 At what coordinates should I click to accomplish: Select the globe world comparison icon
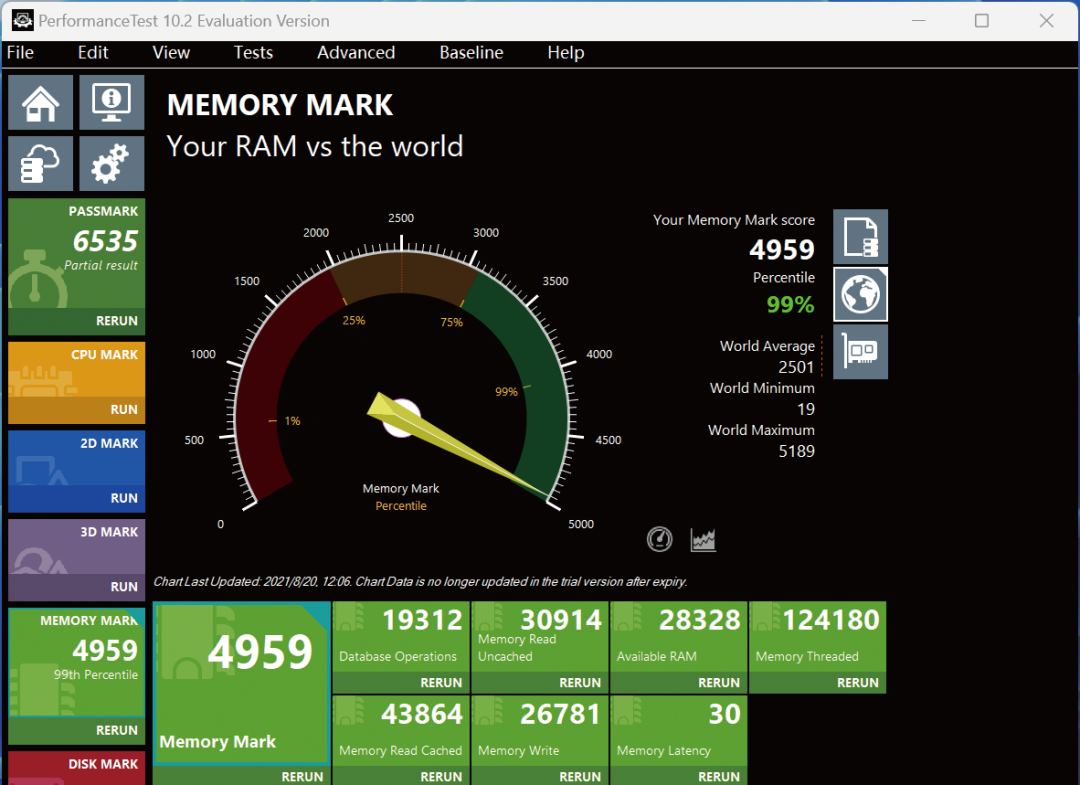(x=860, y=295)
